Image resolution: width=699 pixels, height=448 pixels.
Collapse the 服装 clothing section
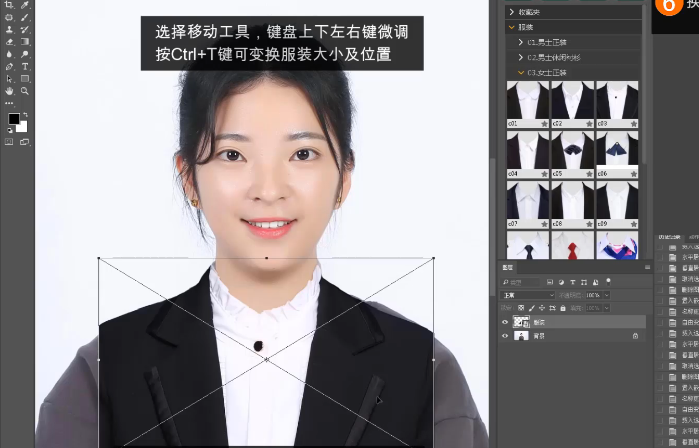512,27
